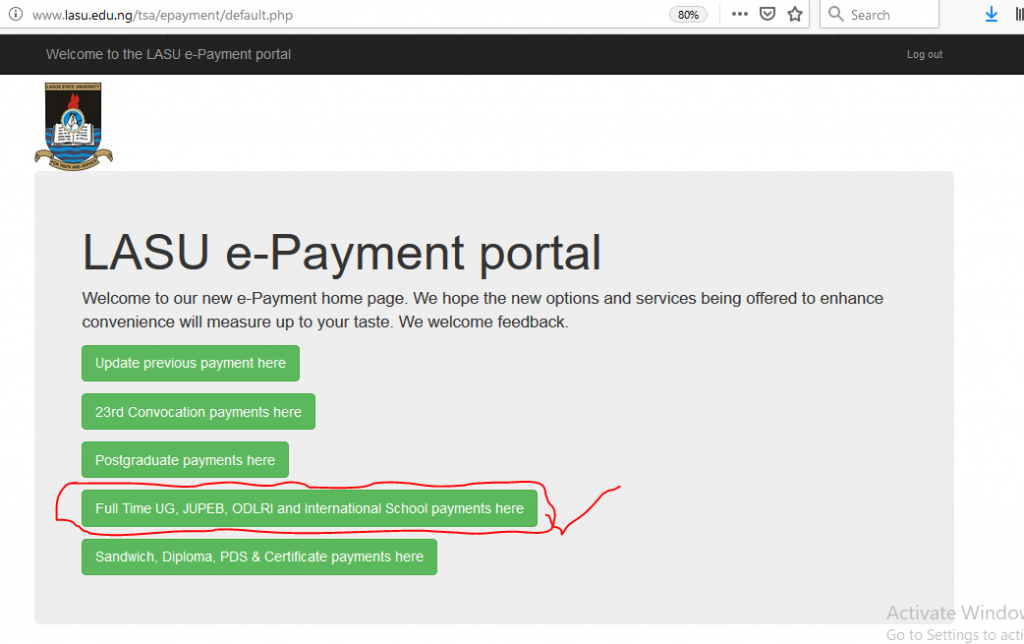
Task: Save page to Pocket icon
Action: pyautogui.click(x=767, y=14)
